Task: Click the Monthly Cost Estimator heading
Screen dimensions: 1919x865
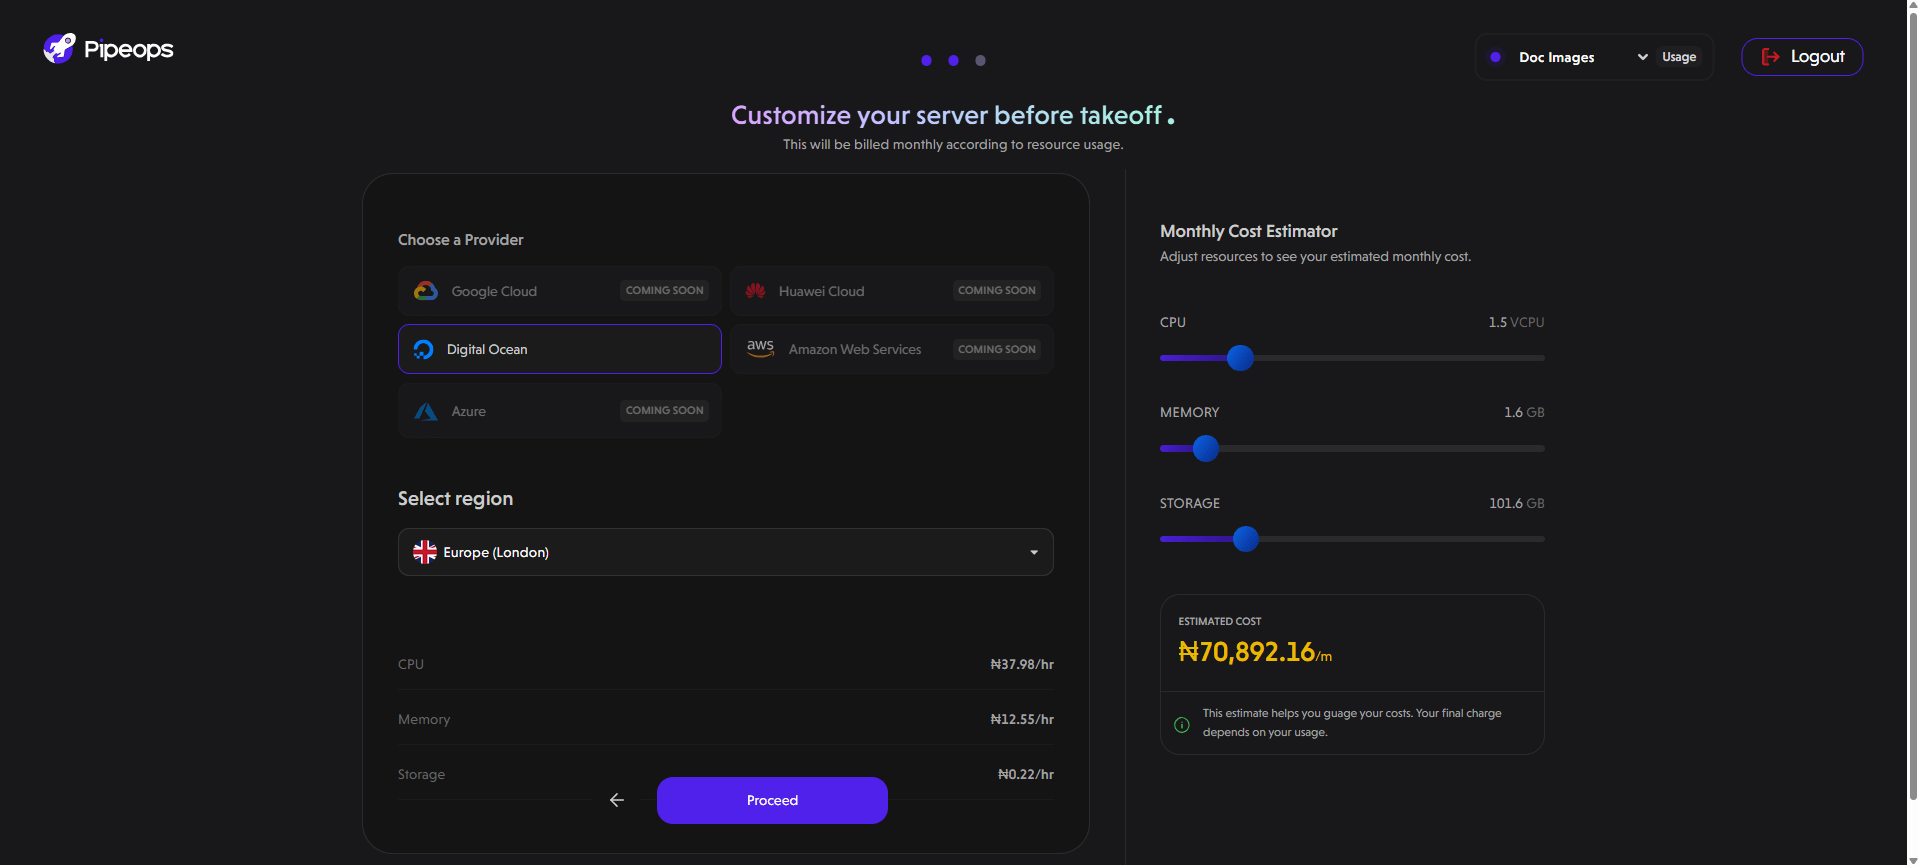Action: pyautogui.click(x=1248, y=231)
